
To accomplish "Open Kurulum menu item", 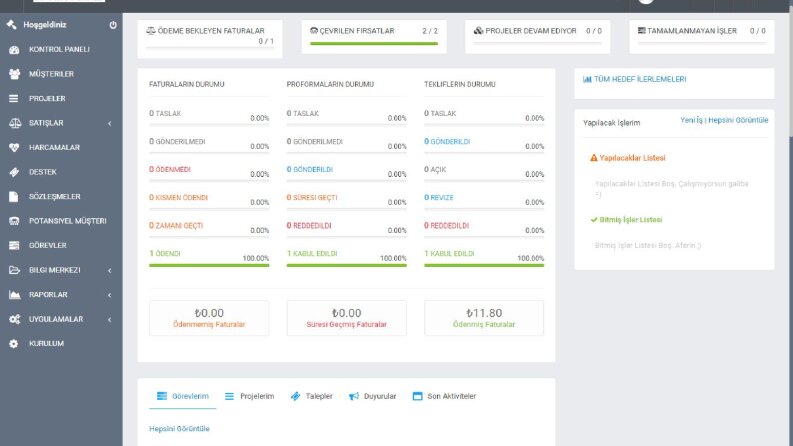I will coord(61,343).
